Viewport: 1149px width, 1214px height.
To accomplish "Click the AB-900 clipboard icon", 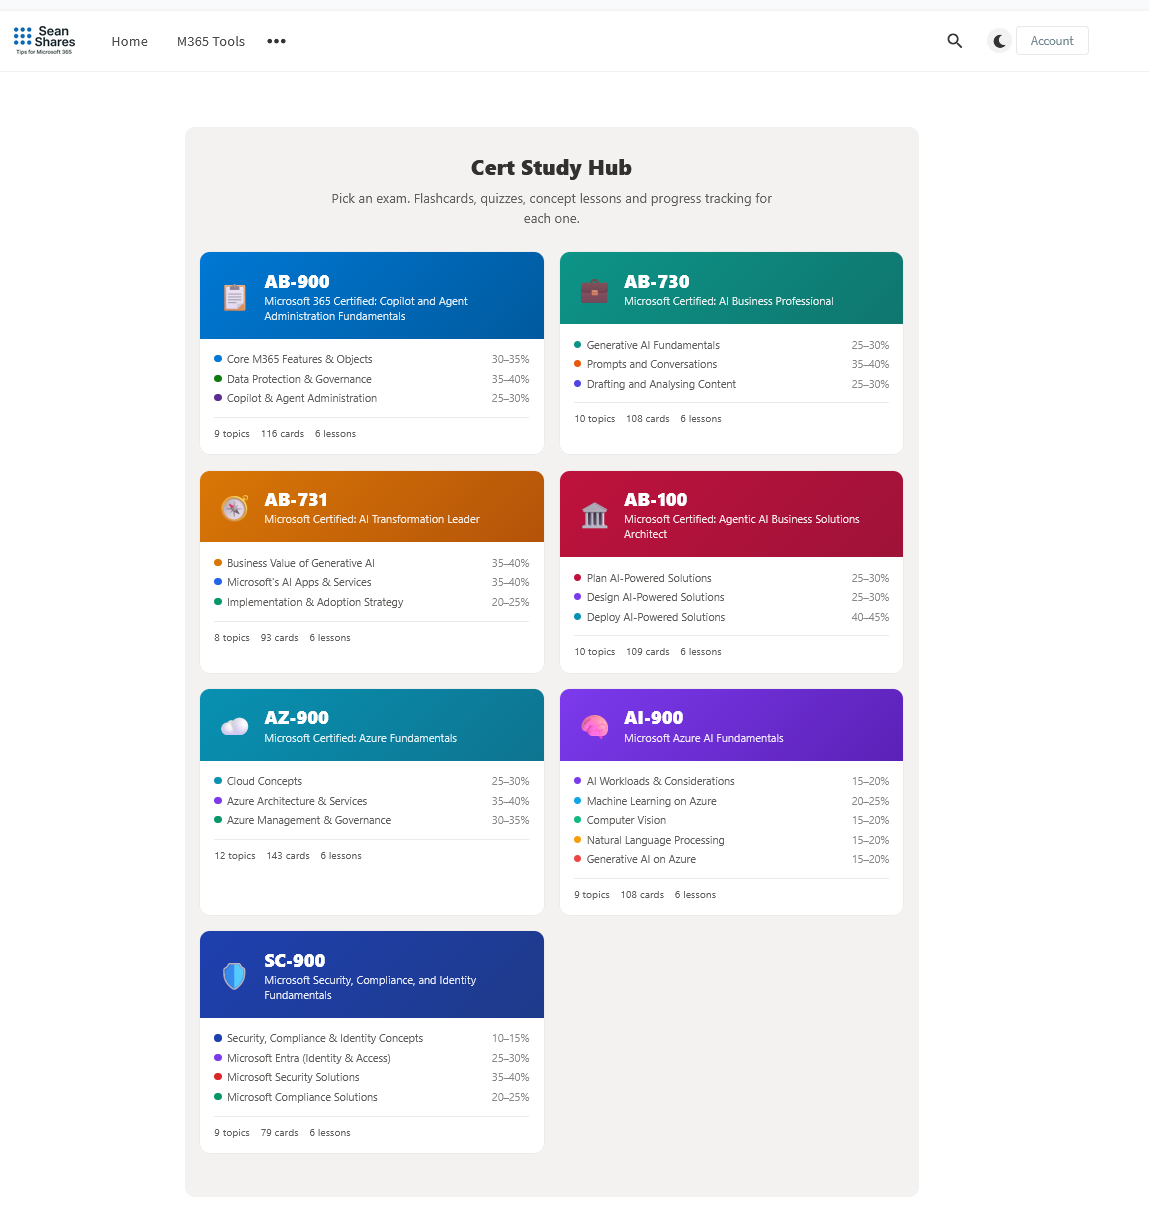I will pos(235,297).
